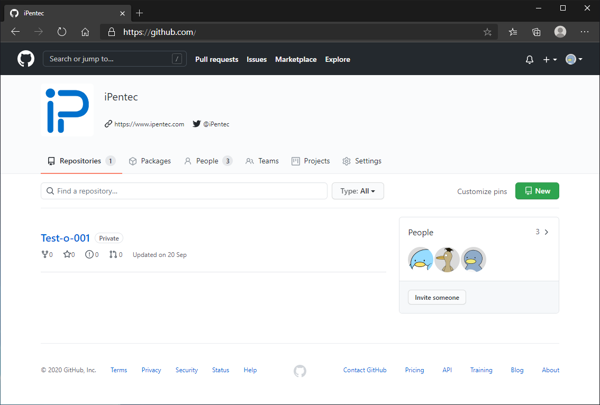Click the Help footer link
The width and height of the screenshot is (600, 405).
[250, 370]
